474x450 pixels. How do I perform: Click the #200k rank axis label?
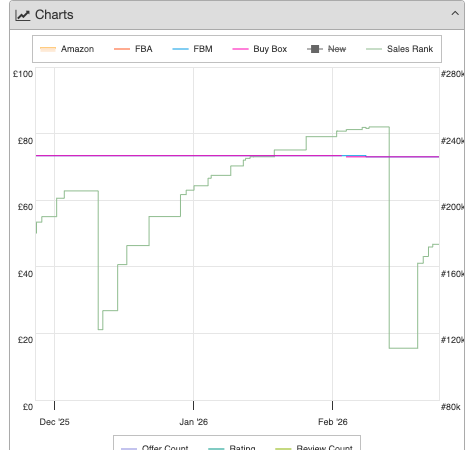click(x=452, y=207)
